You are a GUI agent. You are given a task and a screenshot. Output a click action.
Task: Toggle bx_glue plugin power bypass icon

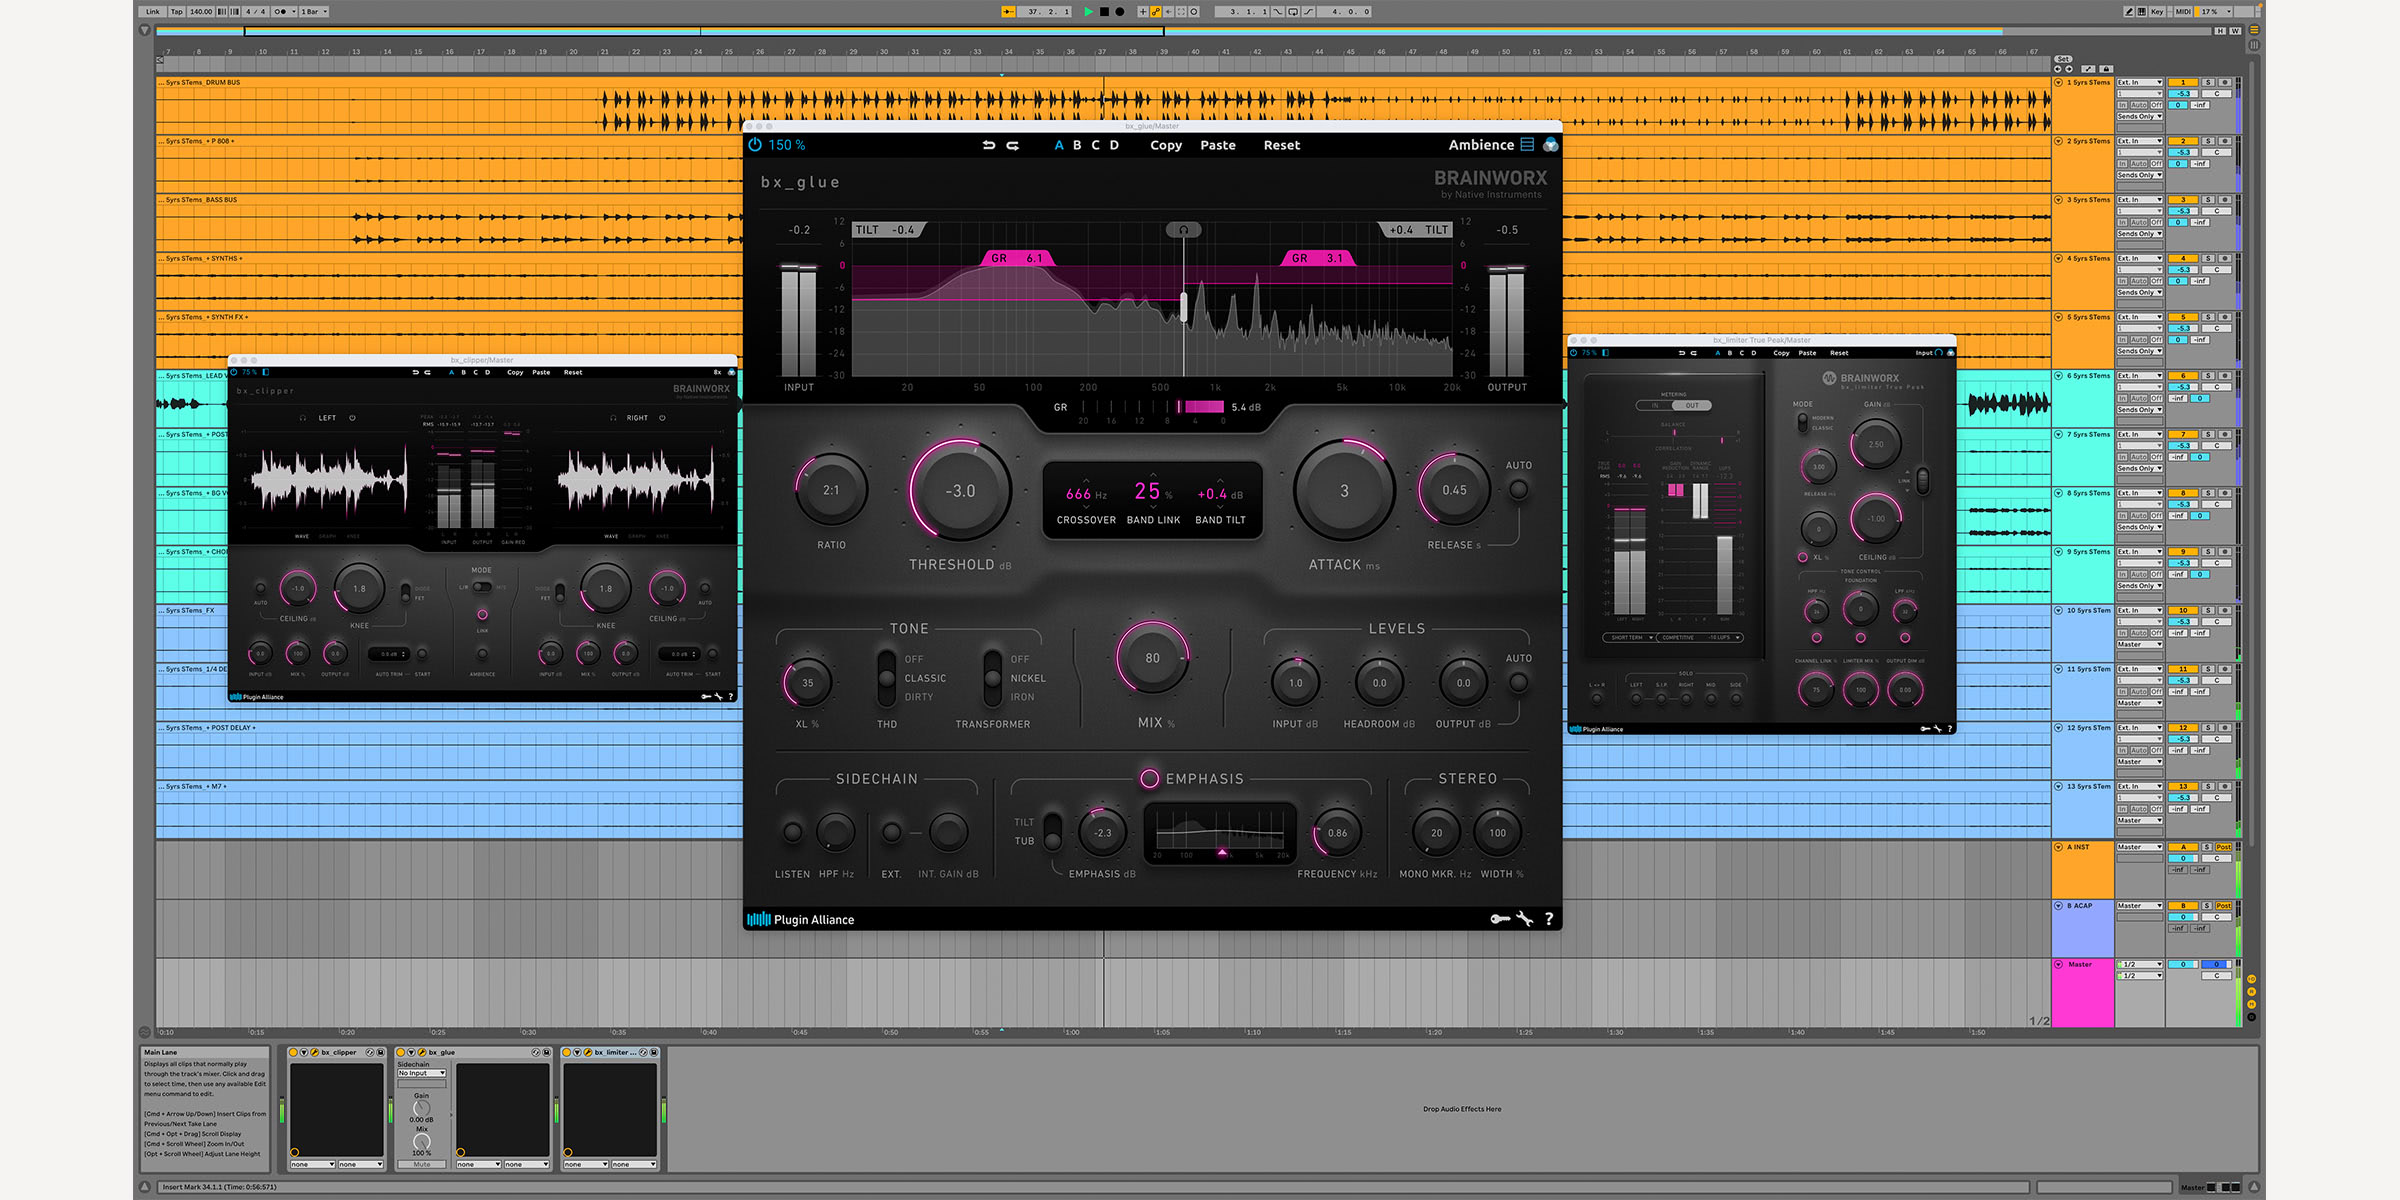755,145
